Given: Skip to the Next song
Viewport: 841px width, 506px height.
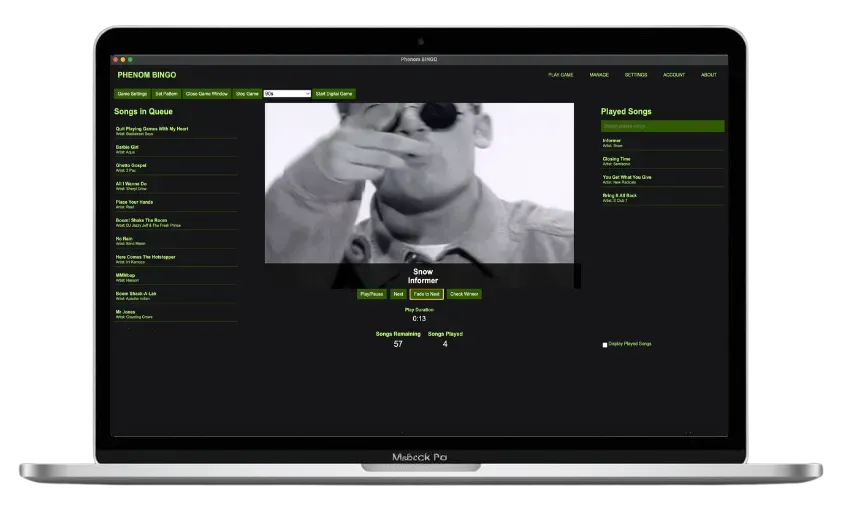Looking at the screenshot, I should click(398, 294).
